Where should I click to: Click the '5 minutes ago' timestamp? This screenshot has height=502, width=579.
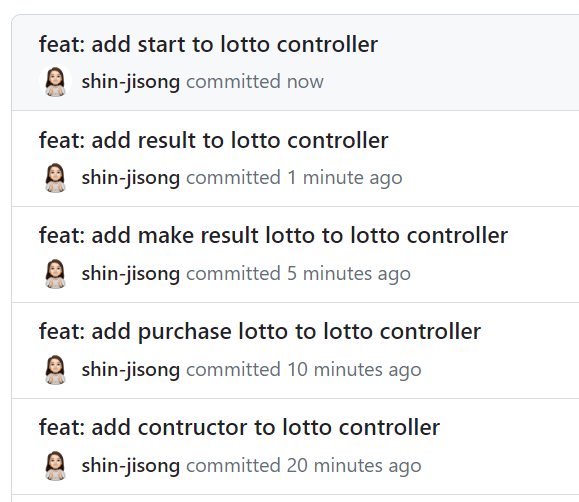349,274
